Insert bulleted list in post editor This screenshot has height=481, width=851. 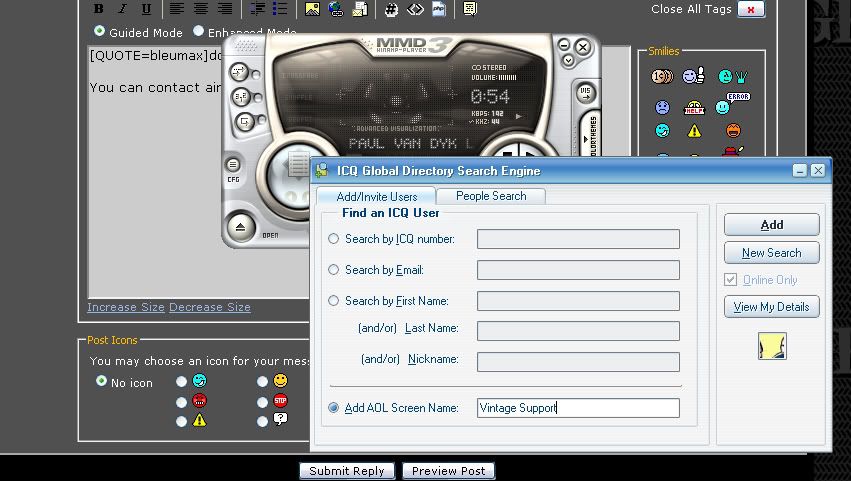click(x=280, y=9)
